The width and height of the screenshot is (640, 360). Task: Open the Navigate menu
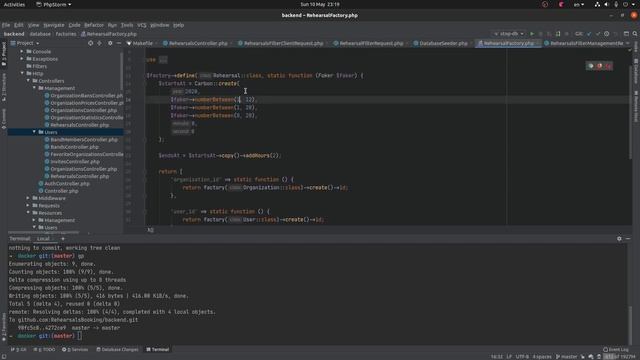[x=54, y=25]
